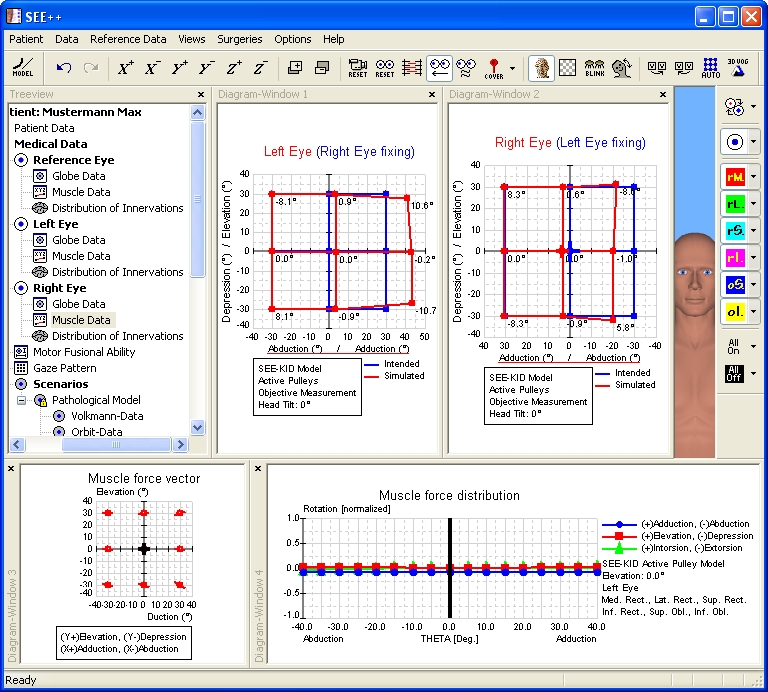Collapse the Pathological Model tree node

22,400
